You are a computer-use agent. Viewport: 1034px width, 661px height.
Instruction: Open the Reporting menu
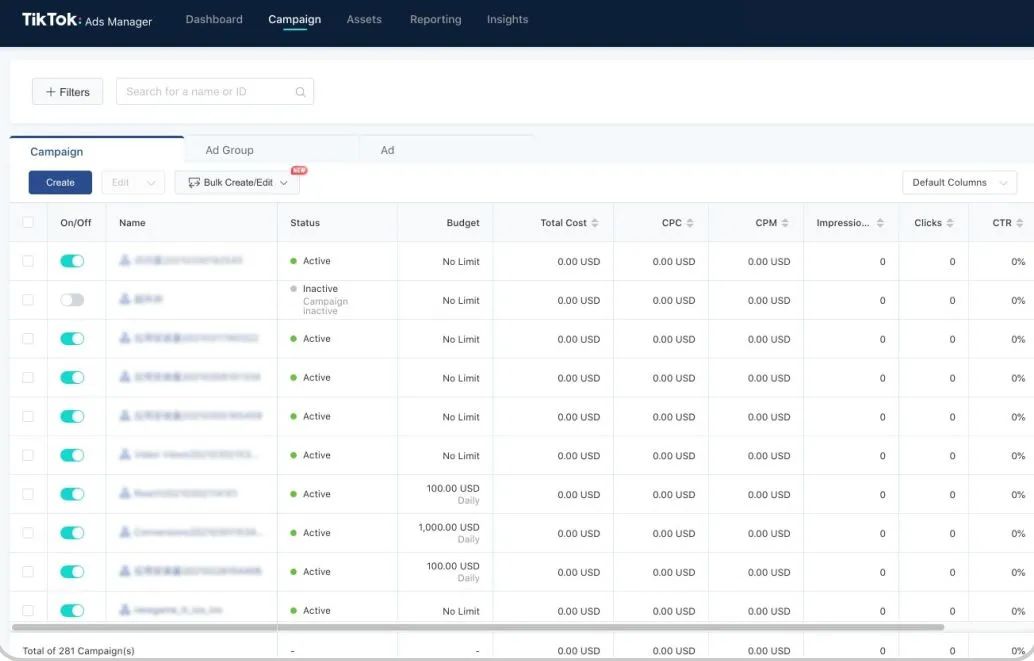click(x=435, y=20)
